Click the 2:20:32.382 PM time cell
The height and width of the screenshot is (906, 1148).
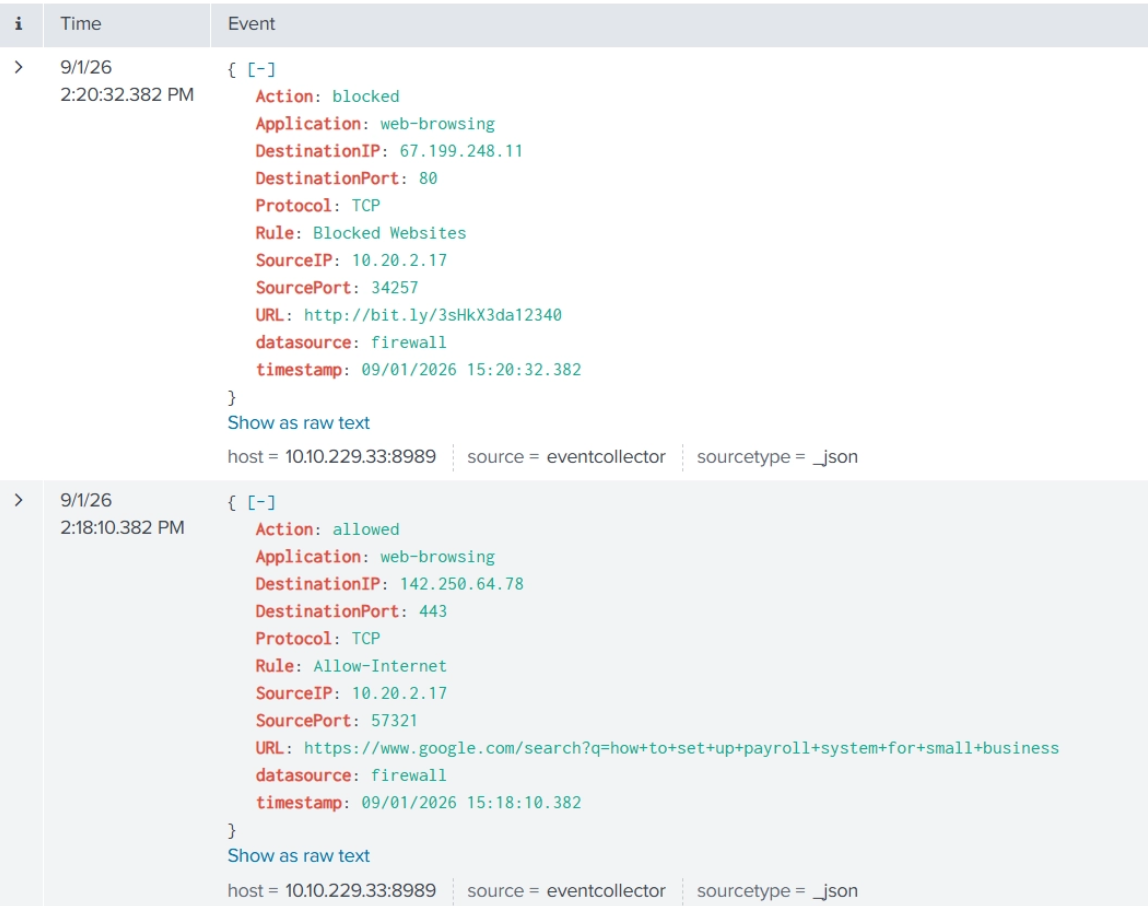click(127, 81)
